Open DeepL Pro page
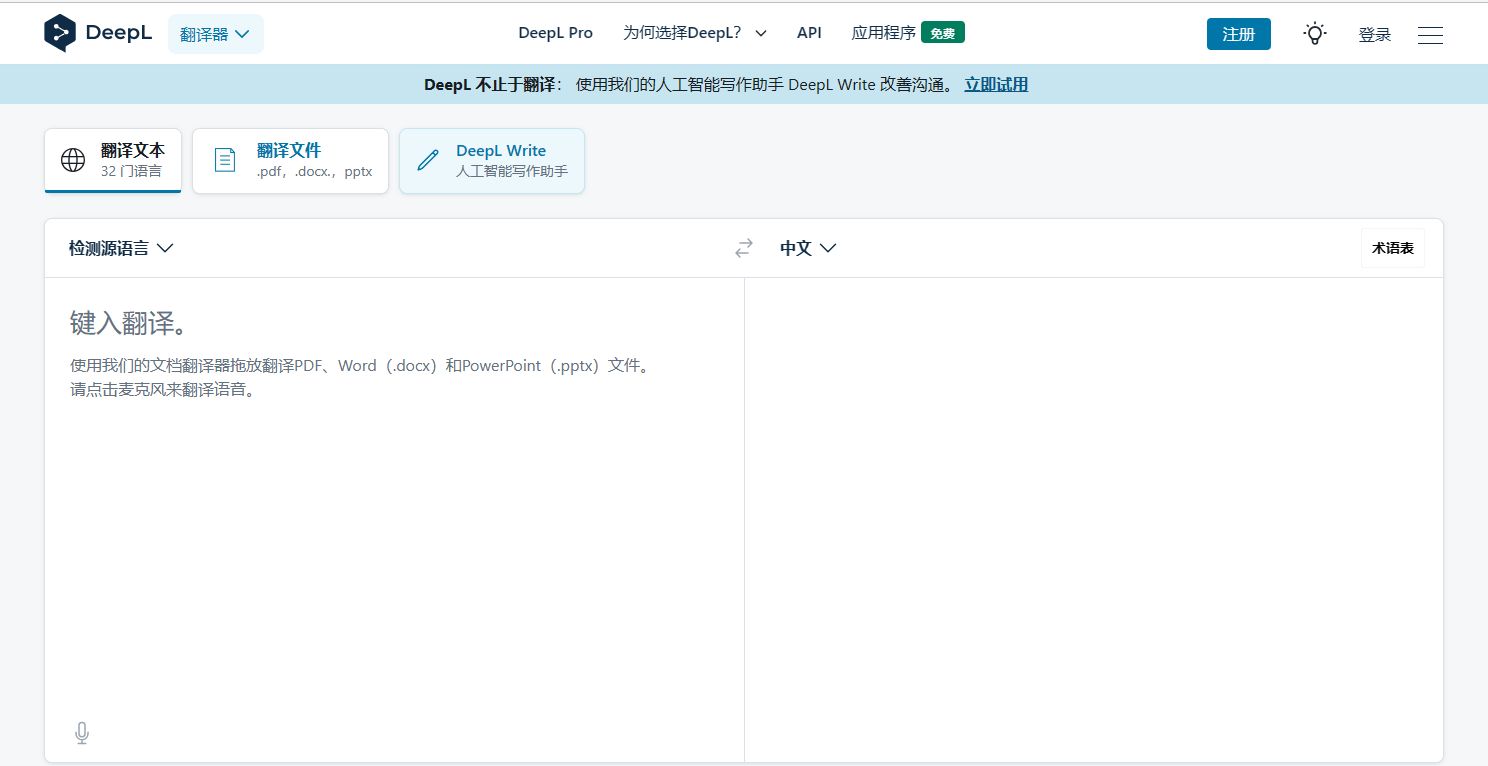The image size is (1488, 766). [555, 33]
